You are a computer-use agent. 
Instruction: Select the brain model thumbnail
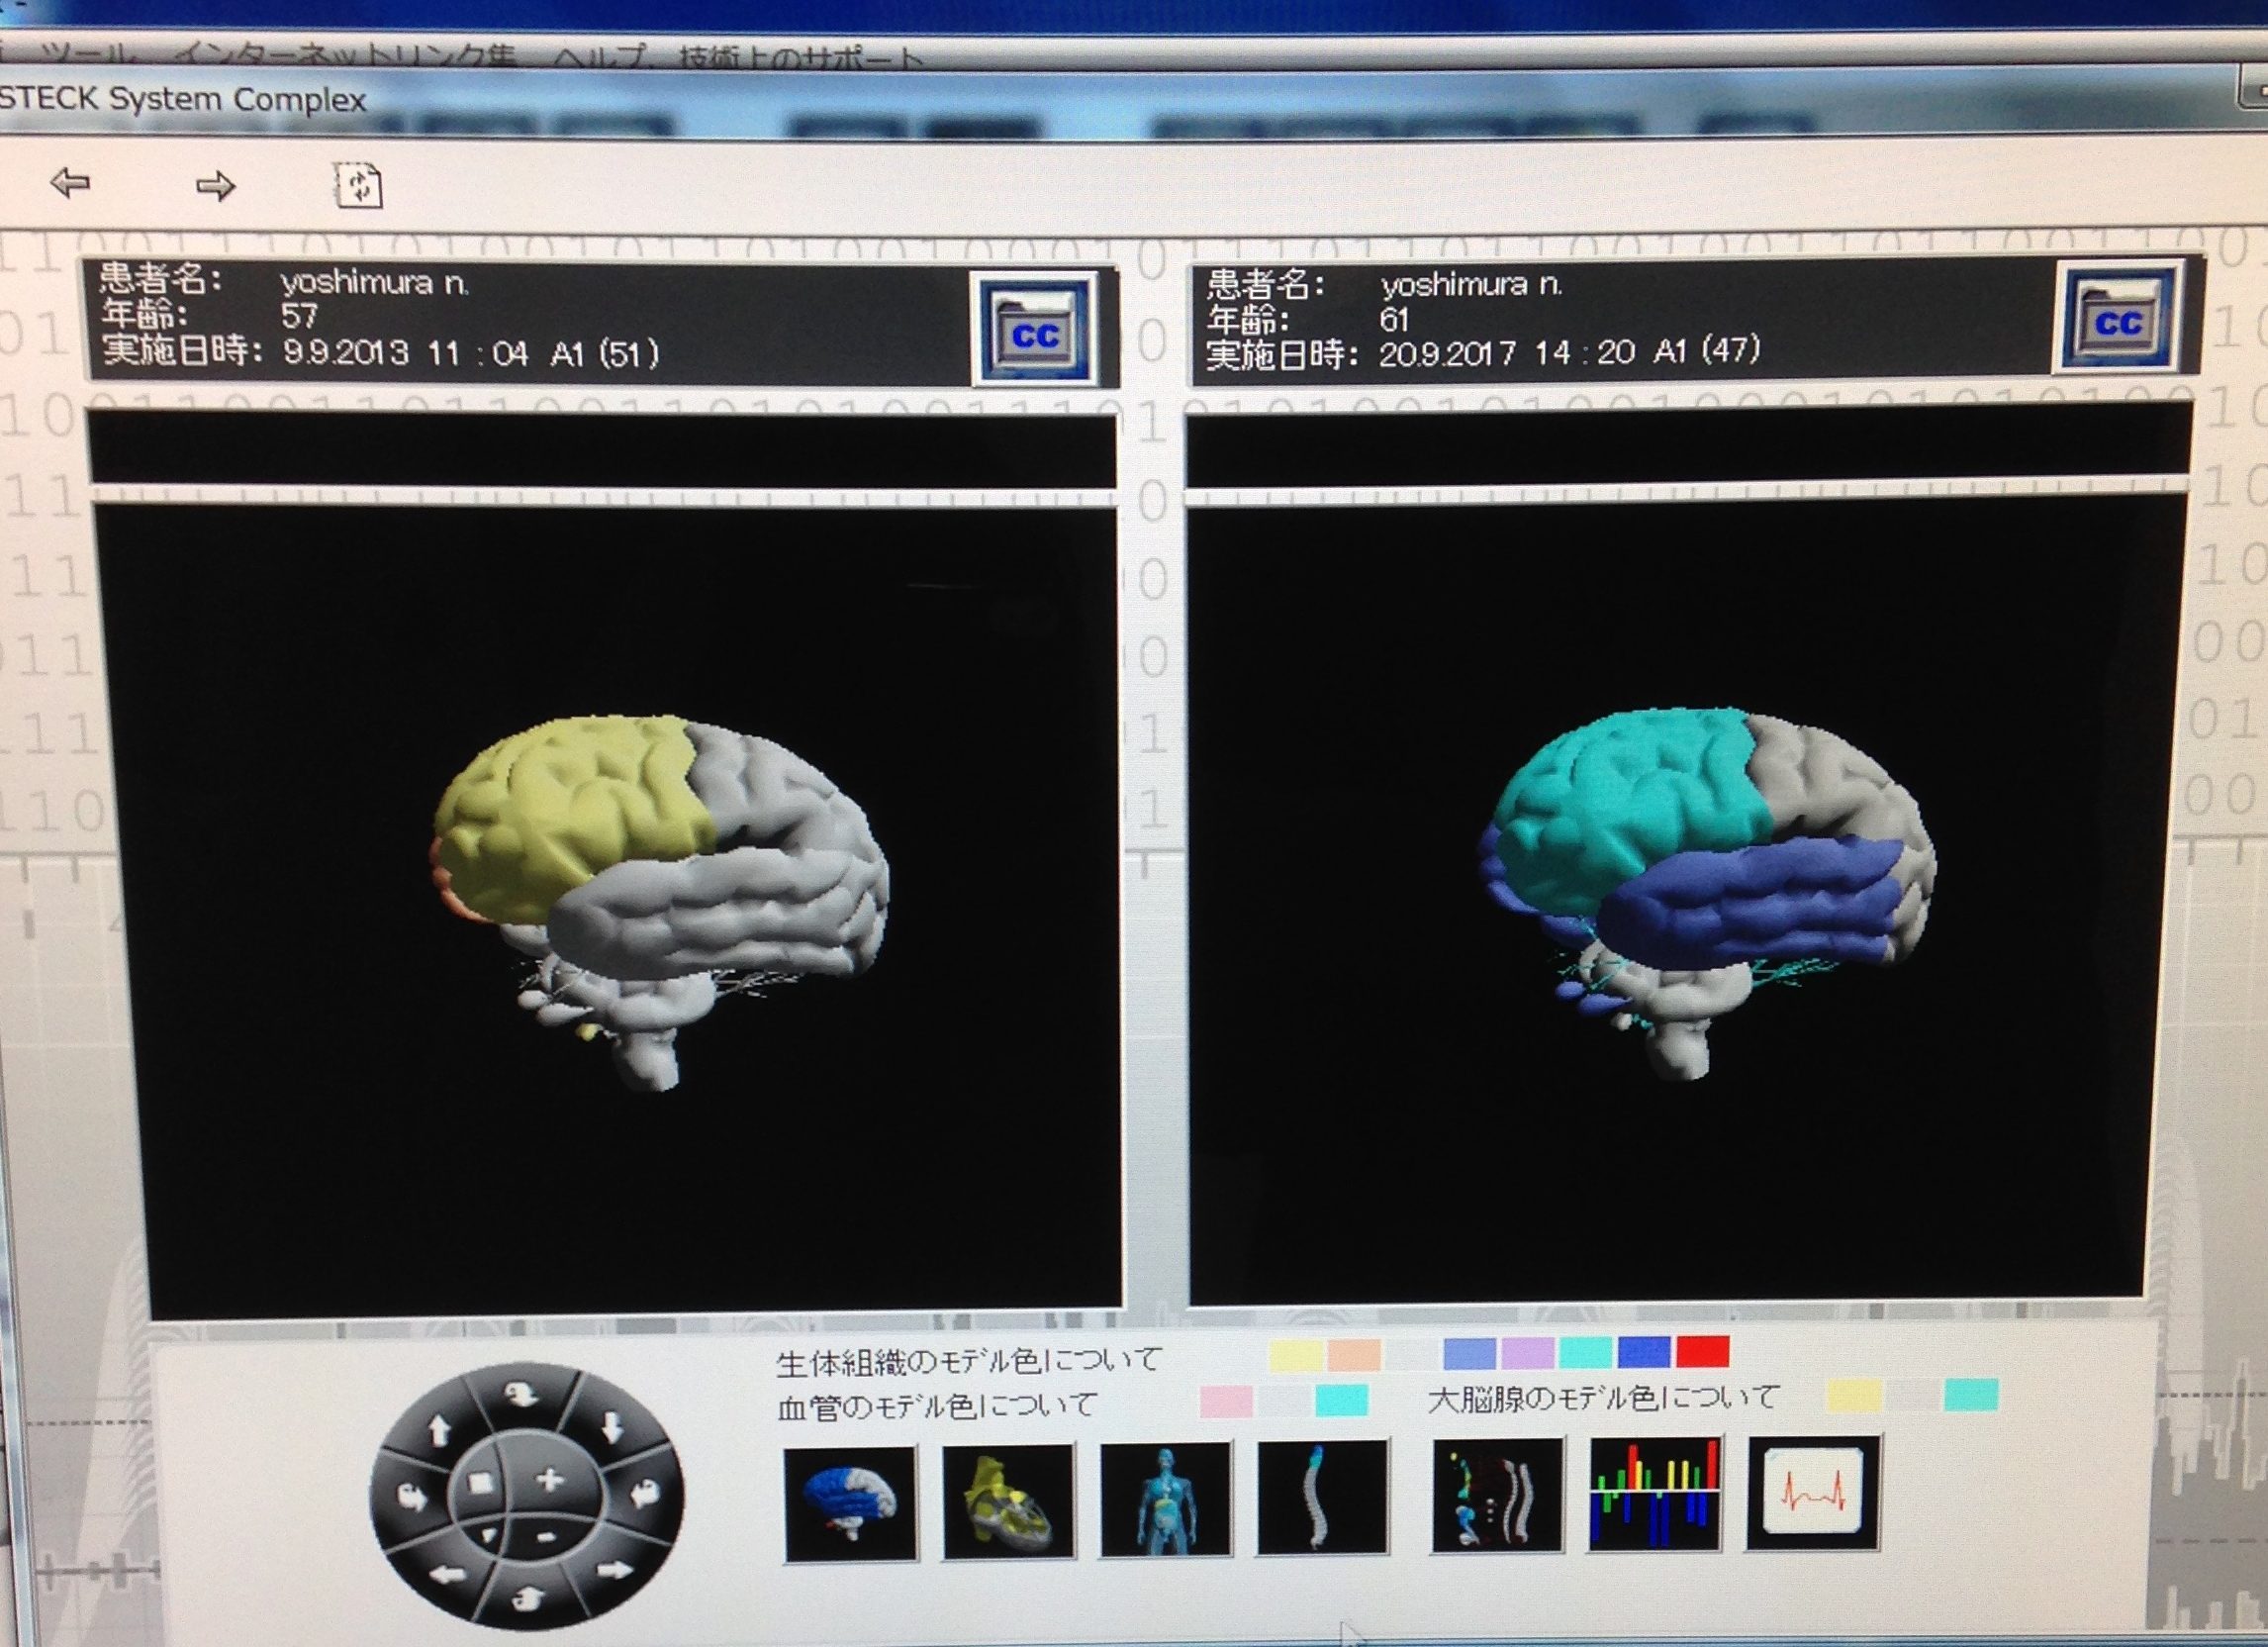(850, 1503)
